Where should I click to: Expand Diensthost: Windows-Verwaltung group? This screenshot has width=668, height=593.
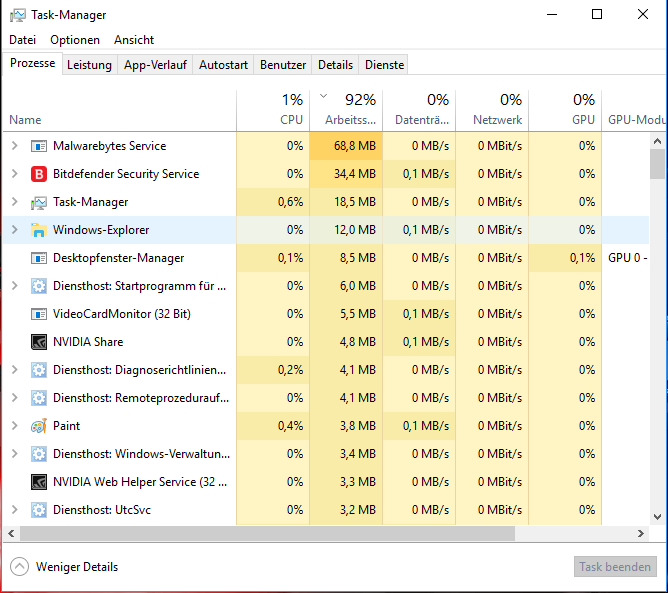14,454
